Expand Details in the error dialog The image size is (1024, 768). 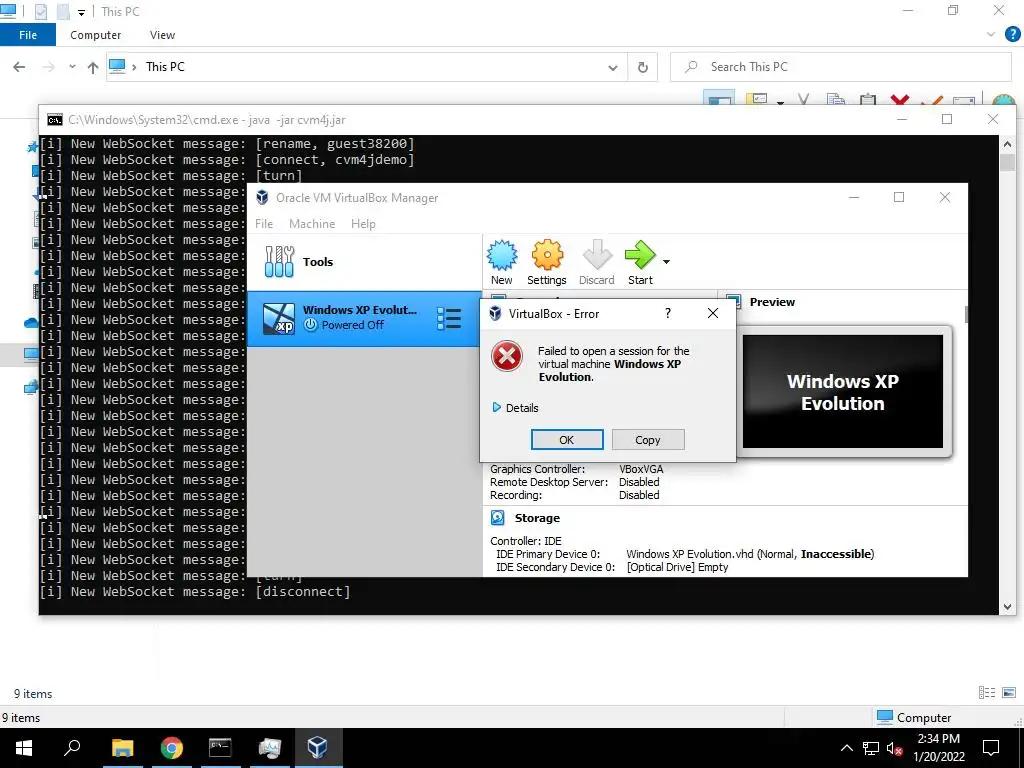click(515, 408)
